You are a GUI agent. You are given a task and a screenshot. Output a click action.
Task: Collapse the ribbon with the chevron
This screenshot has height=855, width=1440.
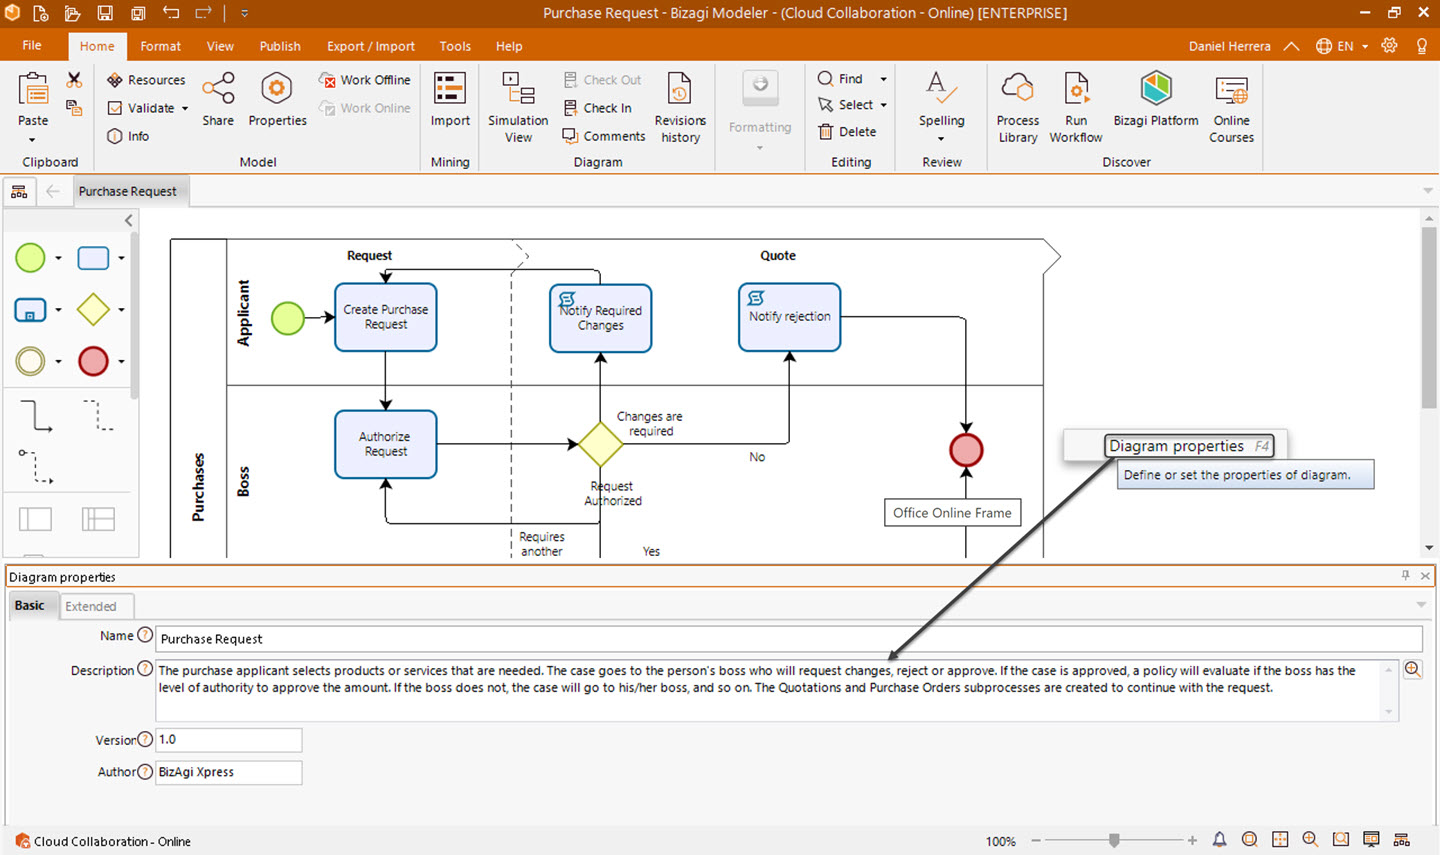point(1292,46)
